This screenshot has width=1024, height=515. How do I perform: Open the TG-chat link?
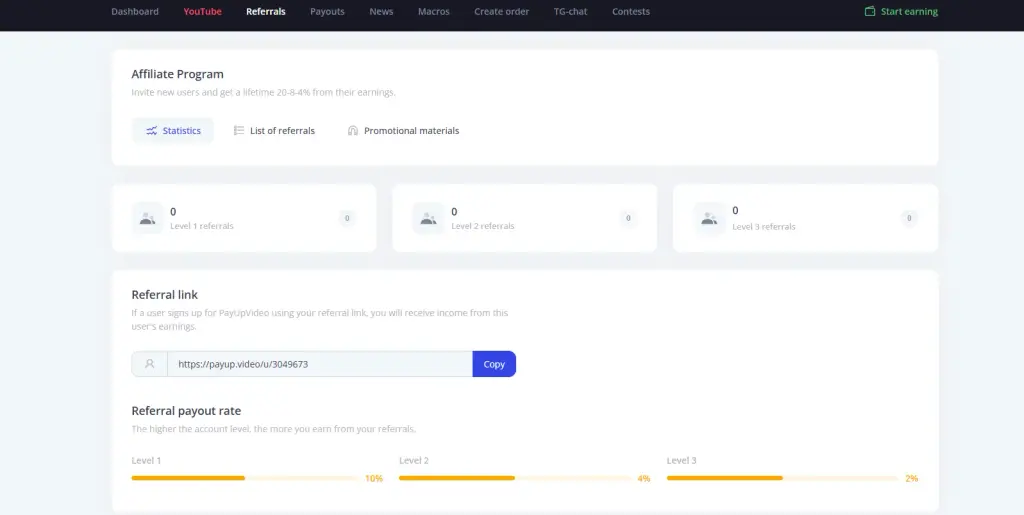(x=571, y=11)
